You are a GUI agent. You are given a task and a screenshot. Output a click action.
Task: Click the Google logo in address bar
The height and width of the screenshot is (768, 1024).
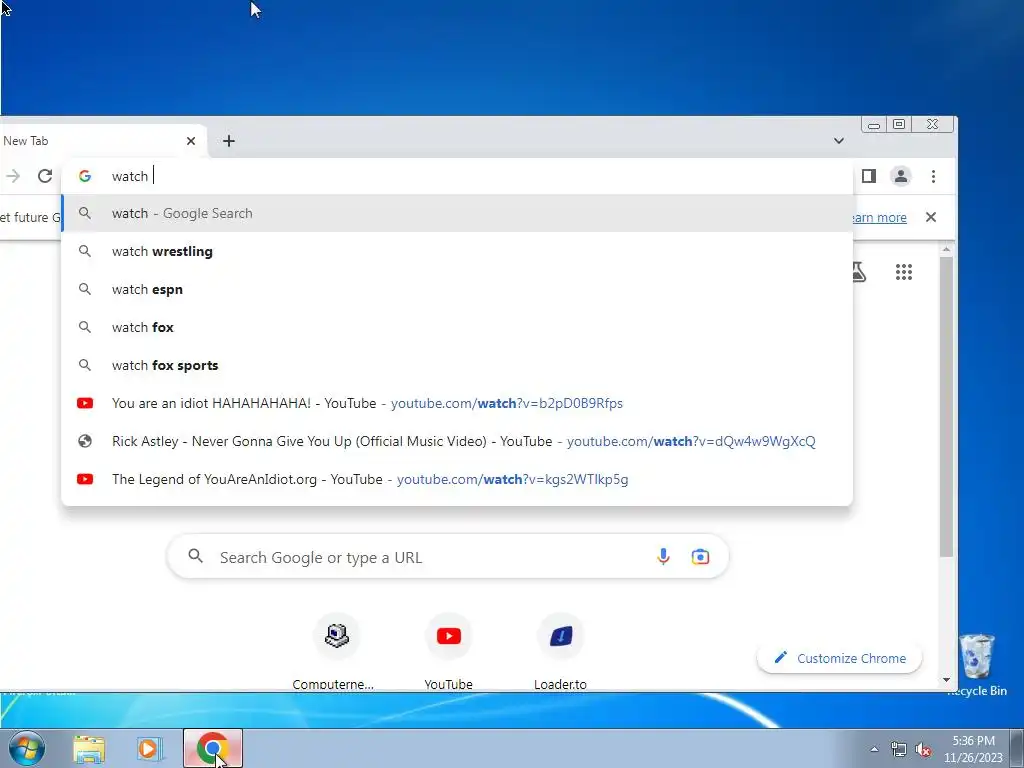pos(85,176)
